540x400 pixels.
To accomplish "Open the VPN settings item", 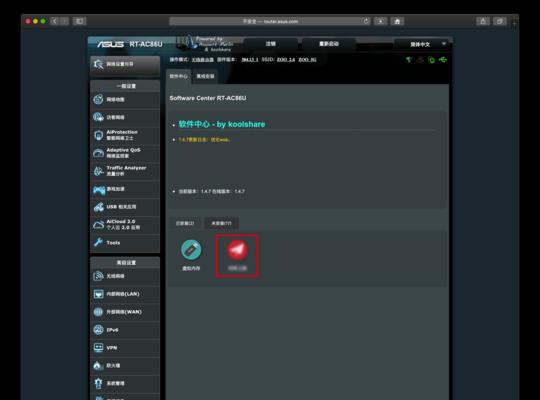I will [x=125, y=348].
